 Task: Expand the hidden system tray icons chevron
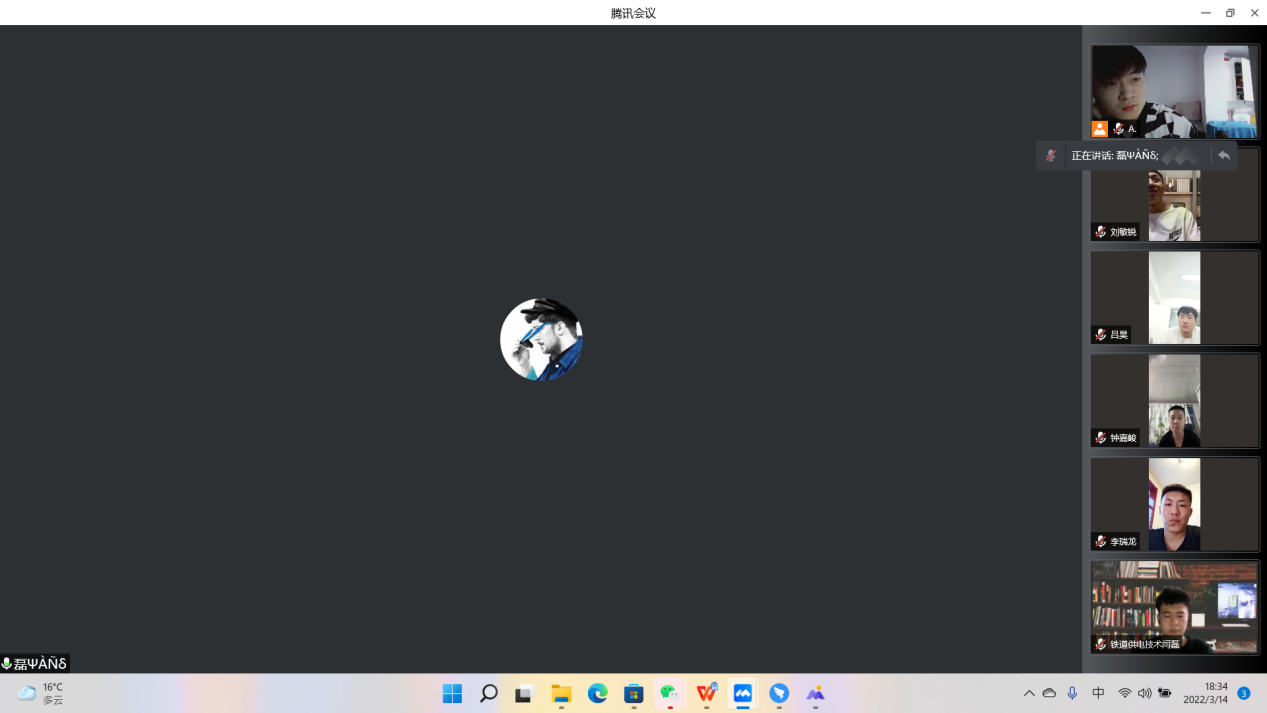coord(1029,693)
